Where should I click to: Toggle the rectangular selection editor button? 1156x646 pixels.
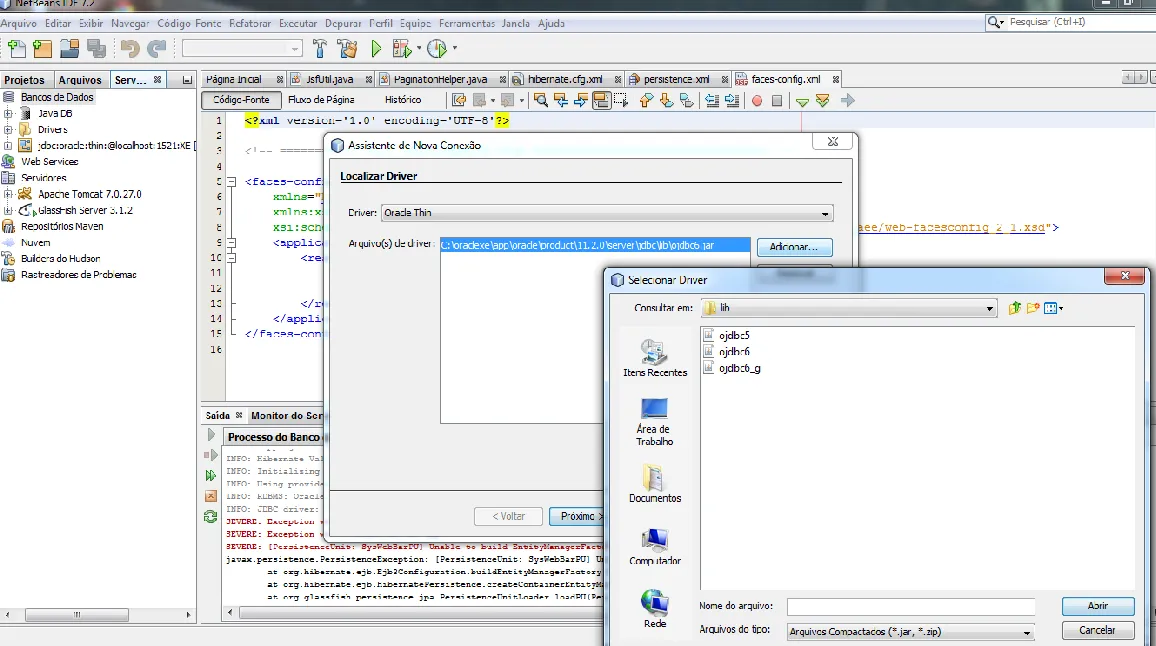coord(621,100)
